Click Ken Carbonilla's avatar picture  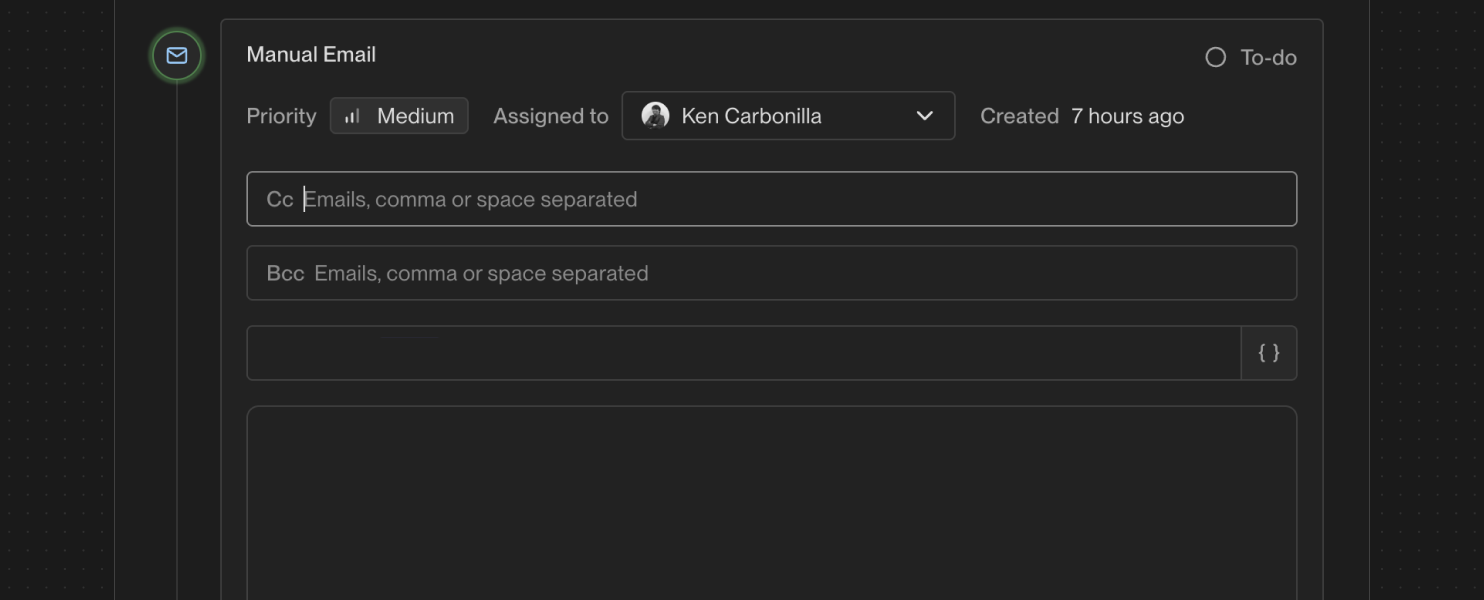pyautogui.click(x=655, y=116)
